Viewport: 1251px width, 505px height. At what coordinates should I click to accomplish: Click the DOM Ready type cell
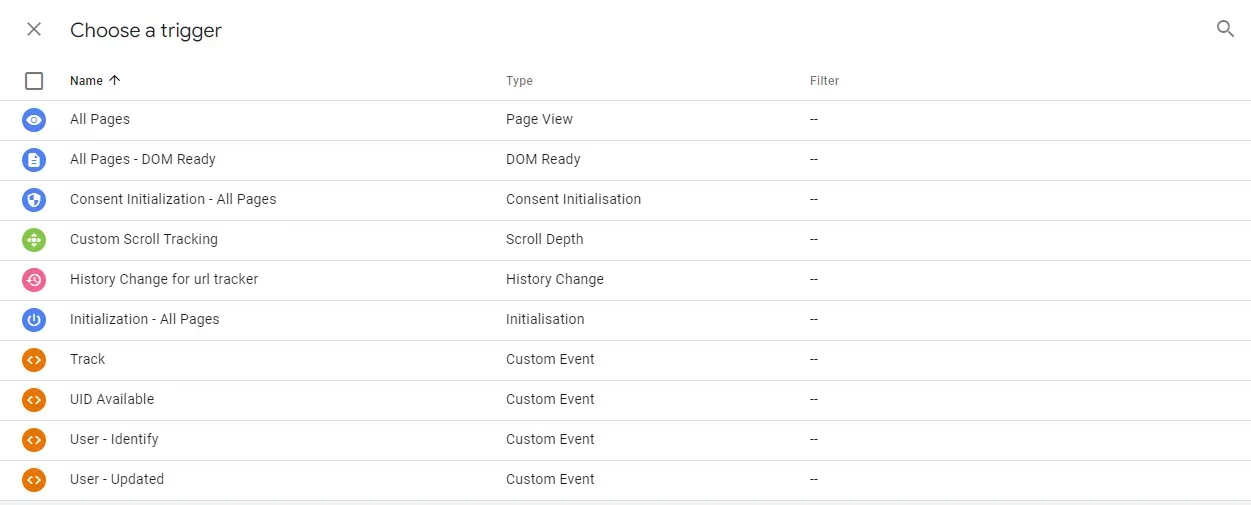point(543,159)
